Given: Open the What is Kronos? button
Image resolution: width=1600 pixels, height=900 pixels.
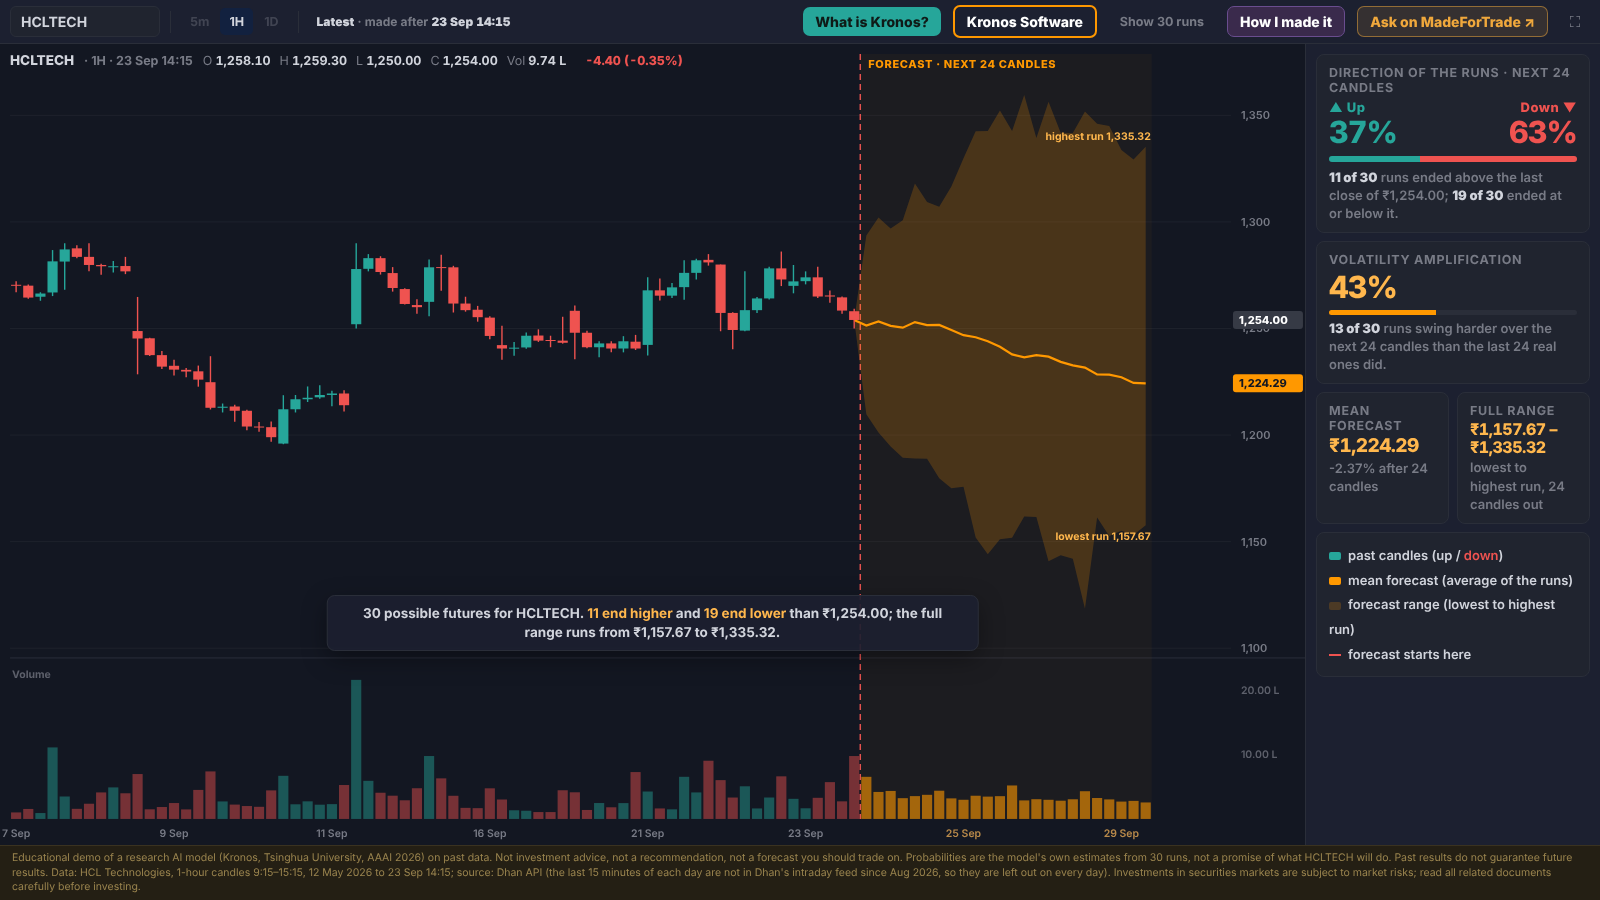Looking at the screenshot, I should tap(872, 22).
